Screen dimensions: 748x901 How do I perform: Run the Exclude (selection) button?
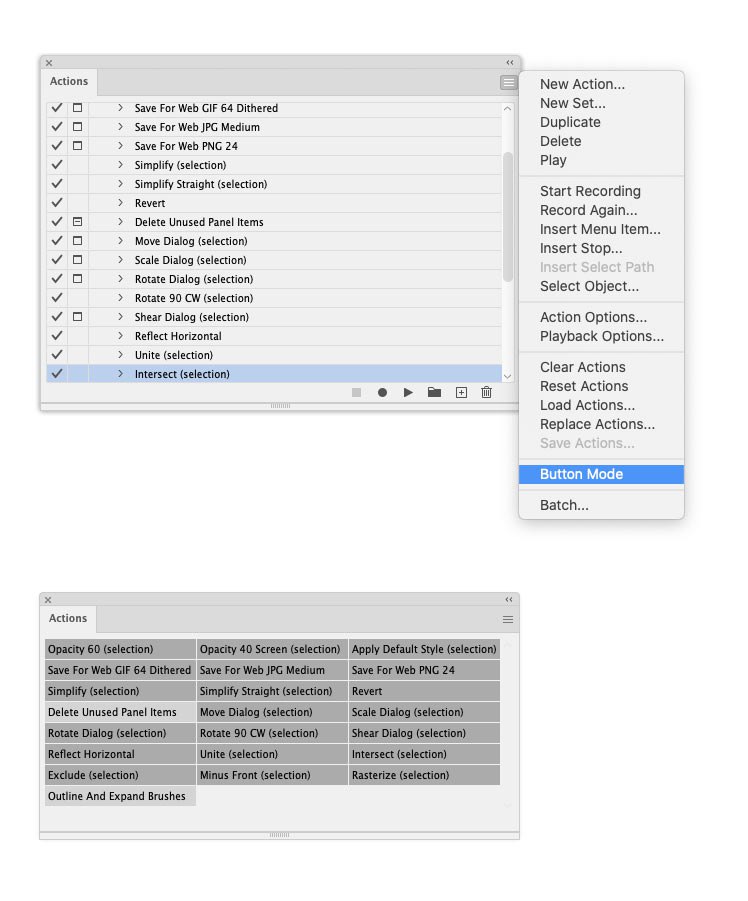[x=120, y=775]
